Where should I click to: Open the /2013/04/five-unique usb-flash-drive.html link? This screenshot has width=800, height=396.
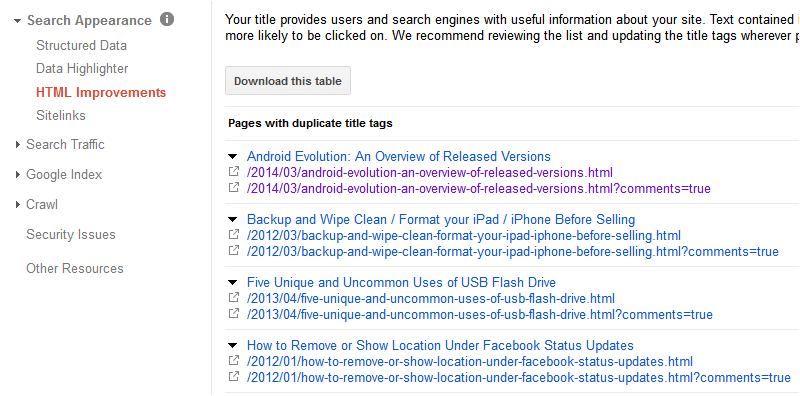coord(431,298)
